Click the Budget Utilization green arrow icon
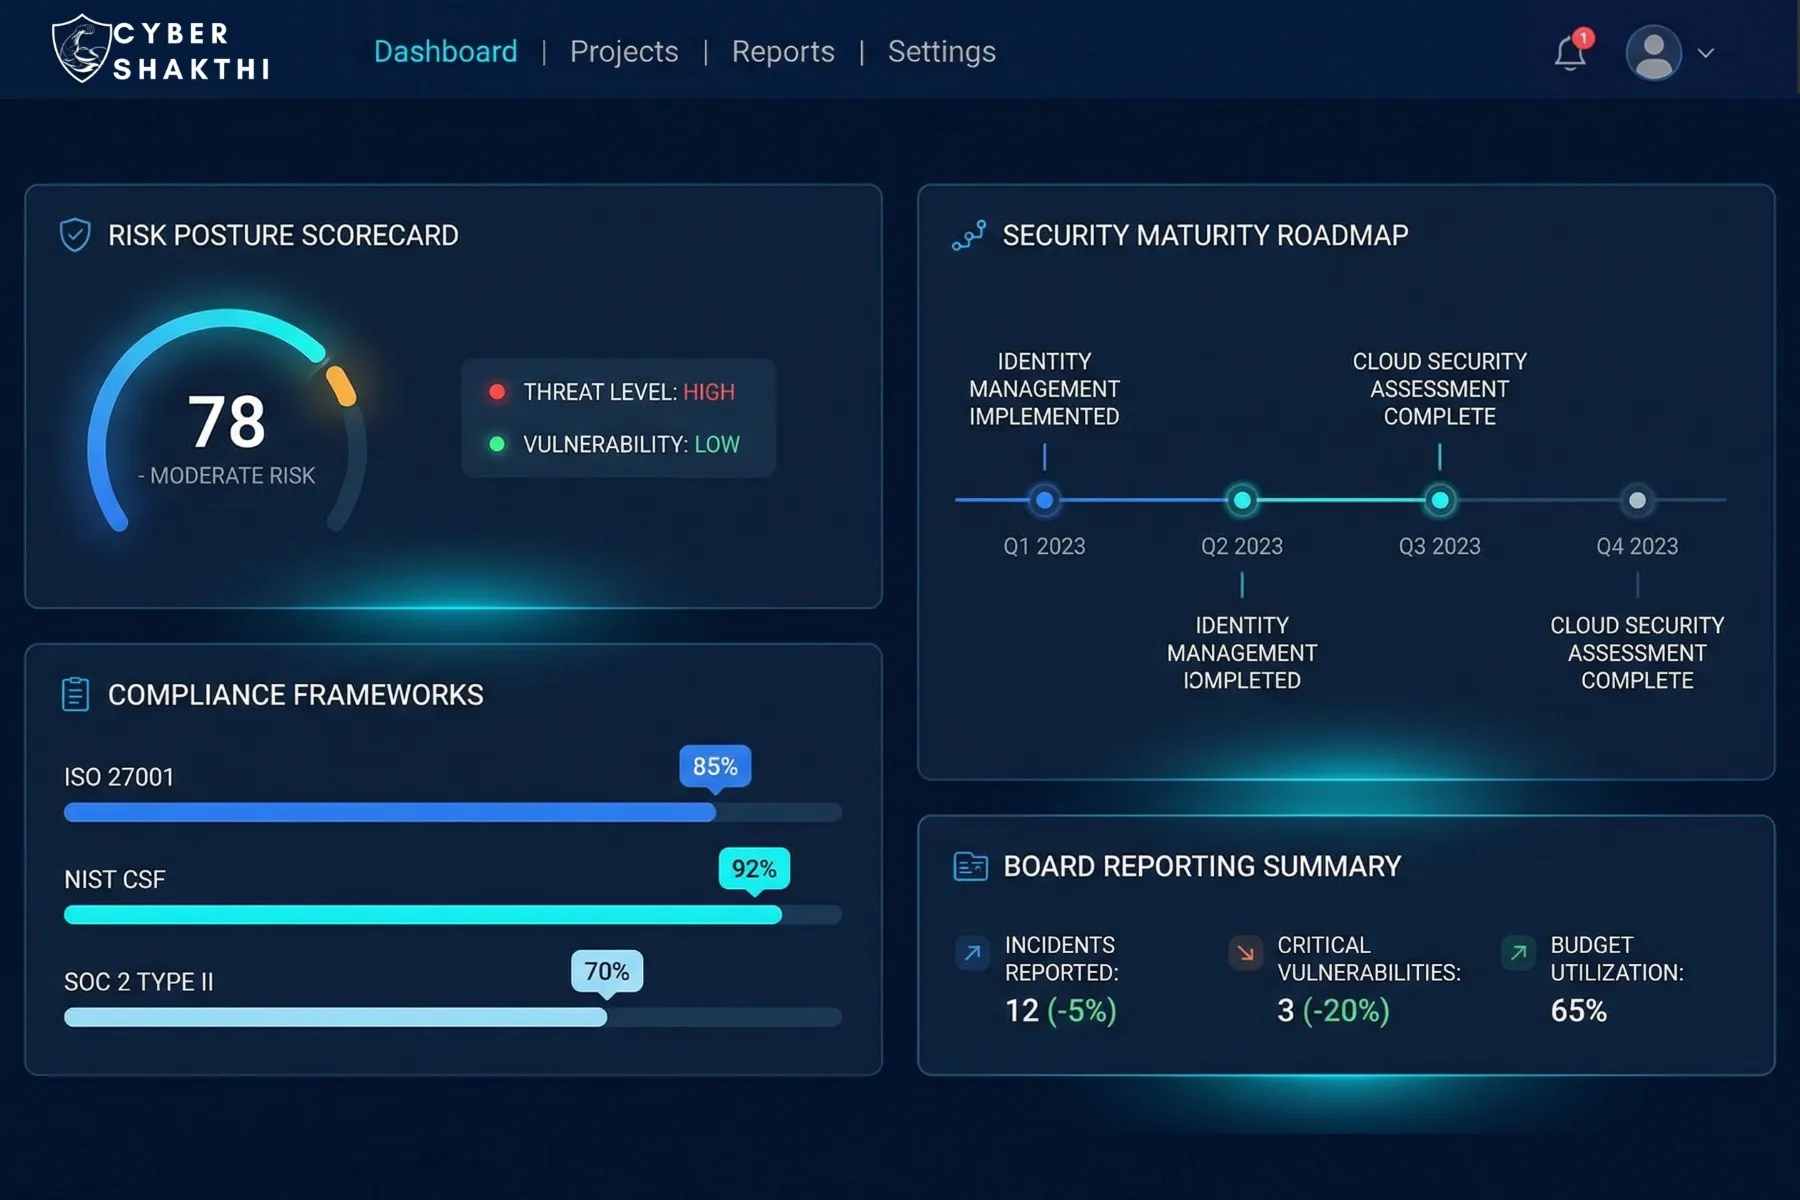Screen dimensions: 1800x1200 point(1518,953)
